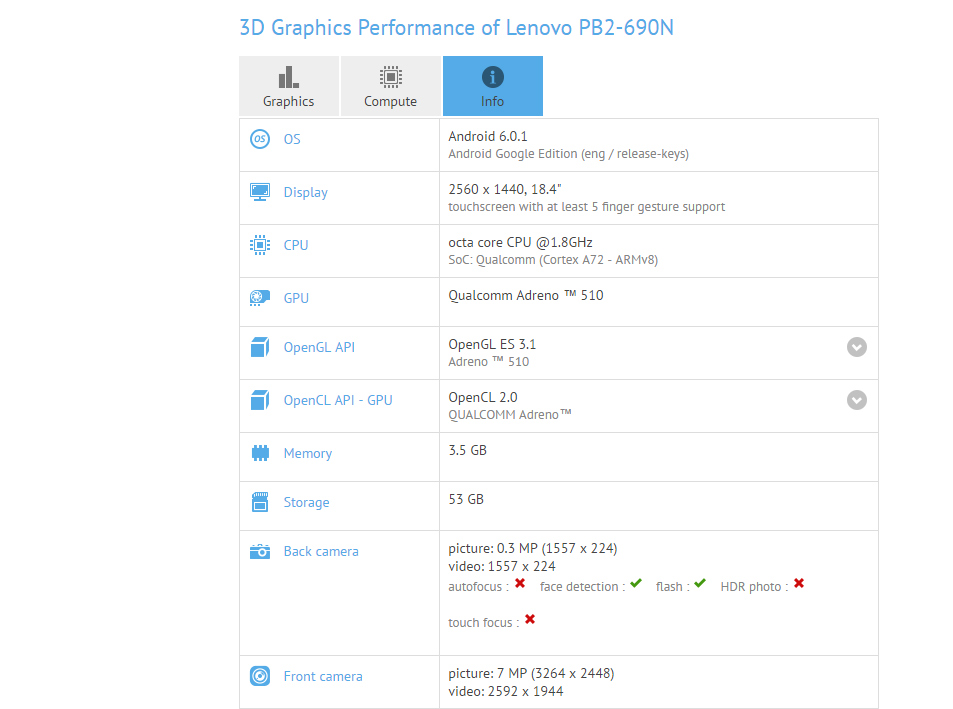Click the Compute chip icon
This screenshot has height=709, width=953.
click(x=391, y=77)
